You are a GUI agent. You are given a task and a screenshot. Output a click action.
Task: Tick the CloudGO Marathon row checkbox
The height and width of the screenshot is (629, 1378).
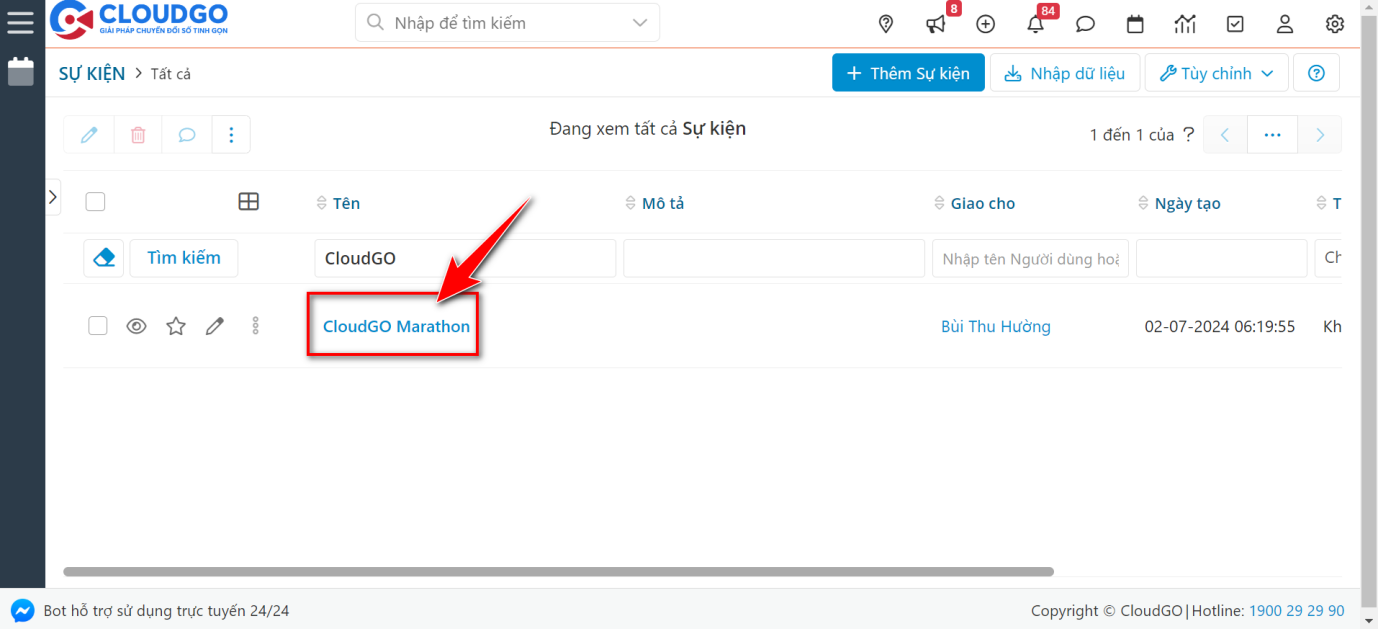click(x=98, y=326)
